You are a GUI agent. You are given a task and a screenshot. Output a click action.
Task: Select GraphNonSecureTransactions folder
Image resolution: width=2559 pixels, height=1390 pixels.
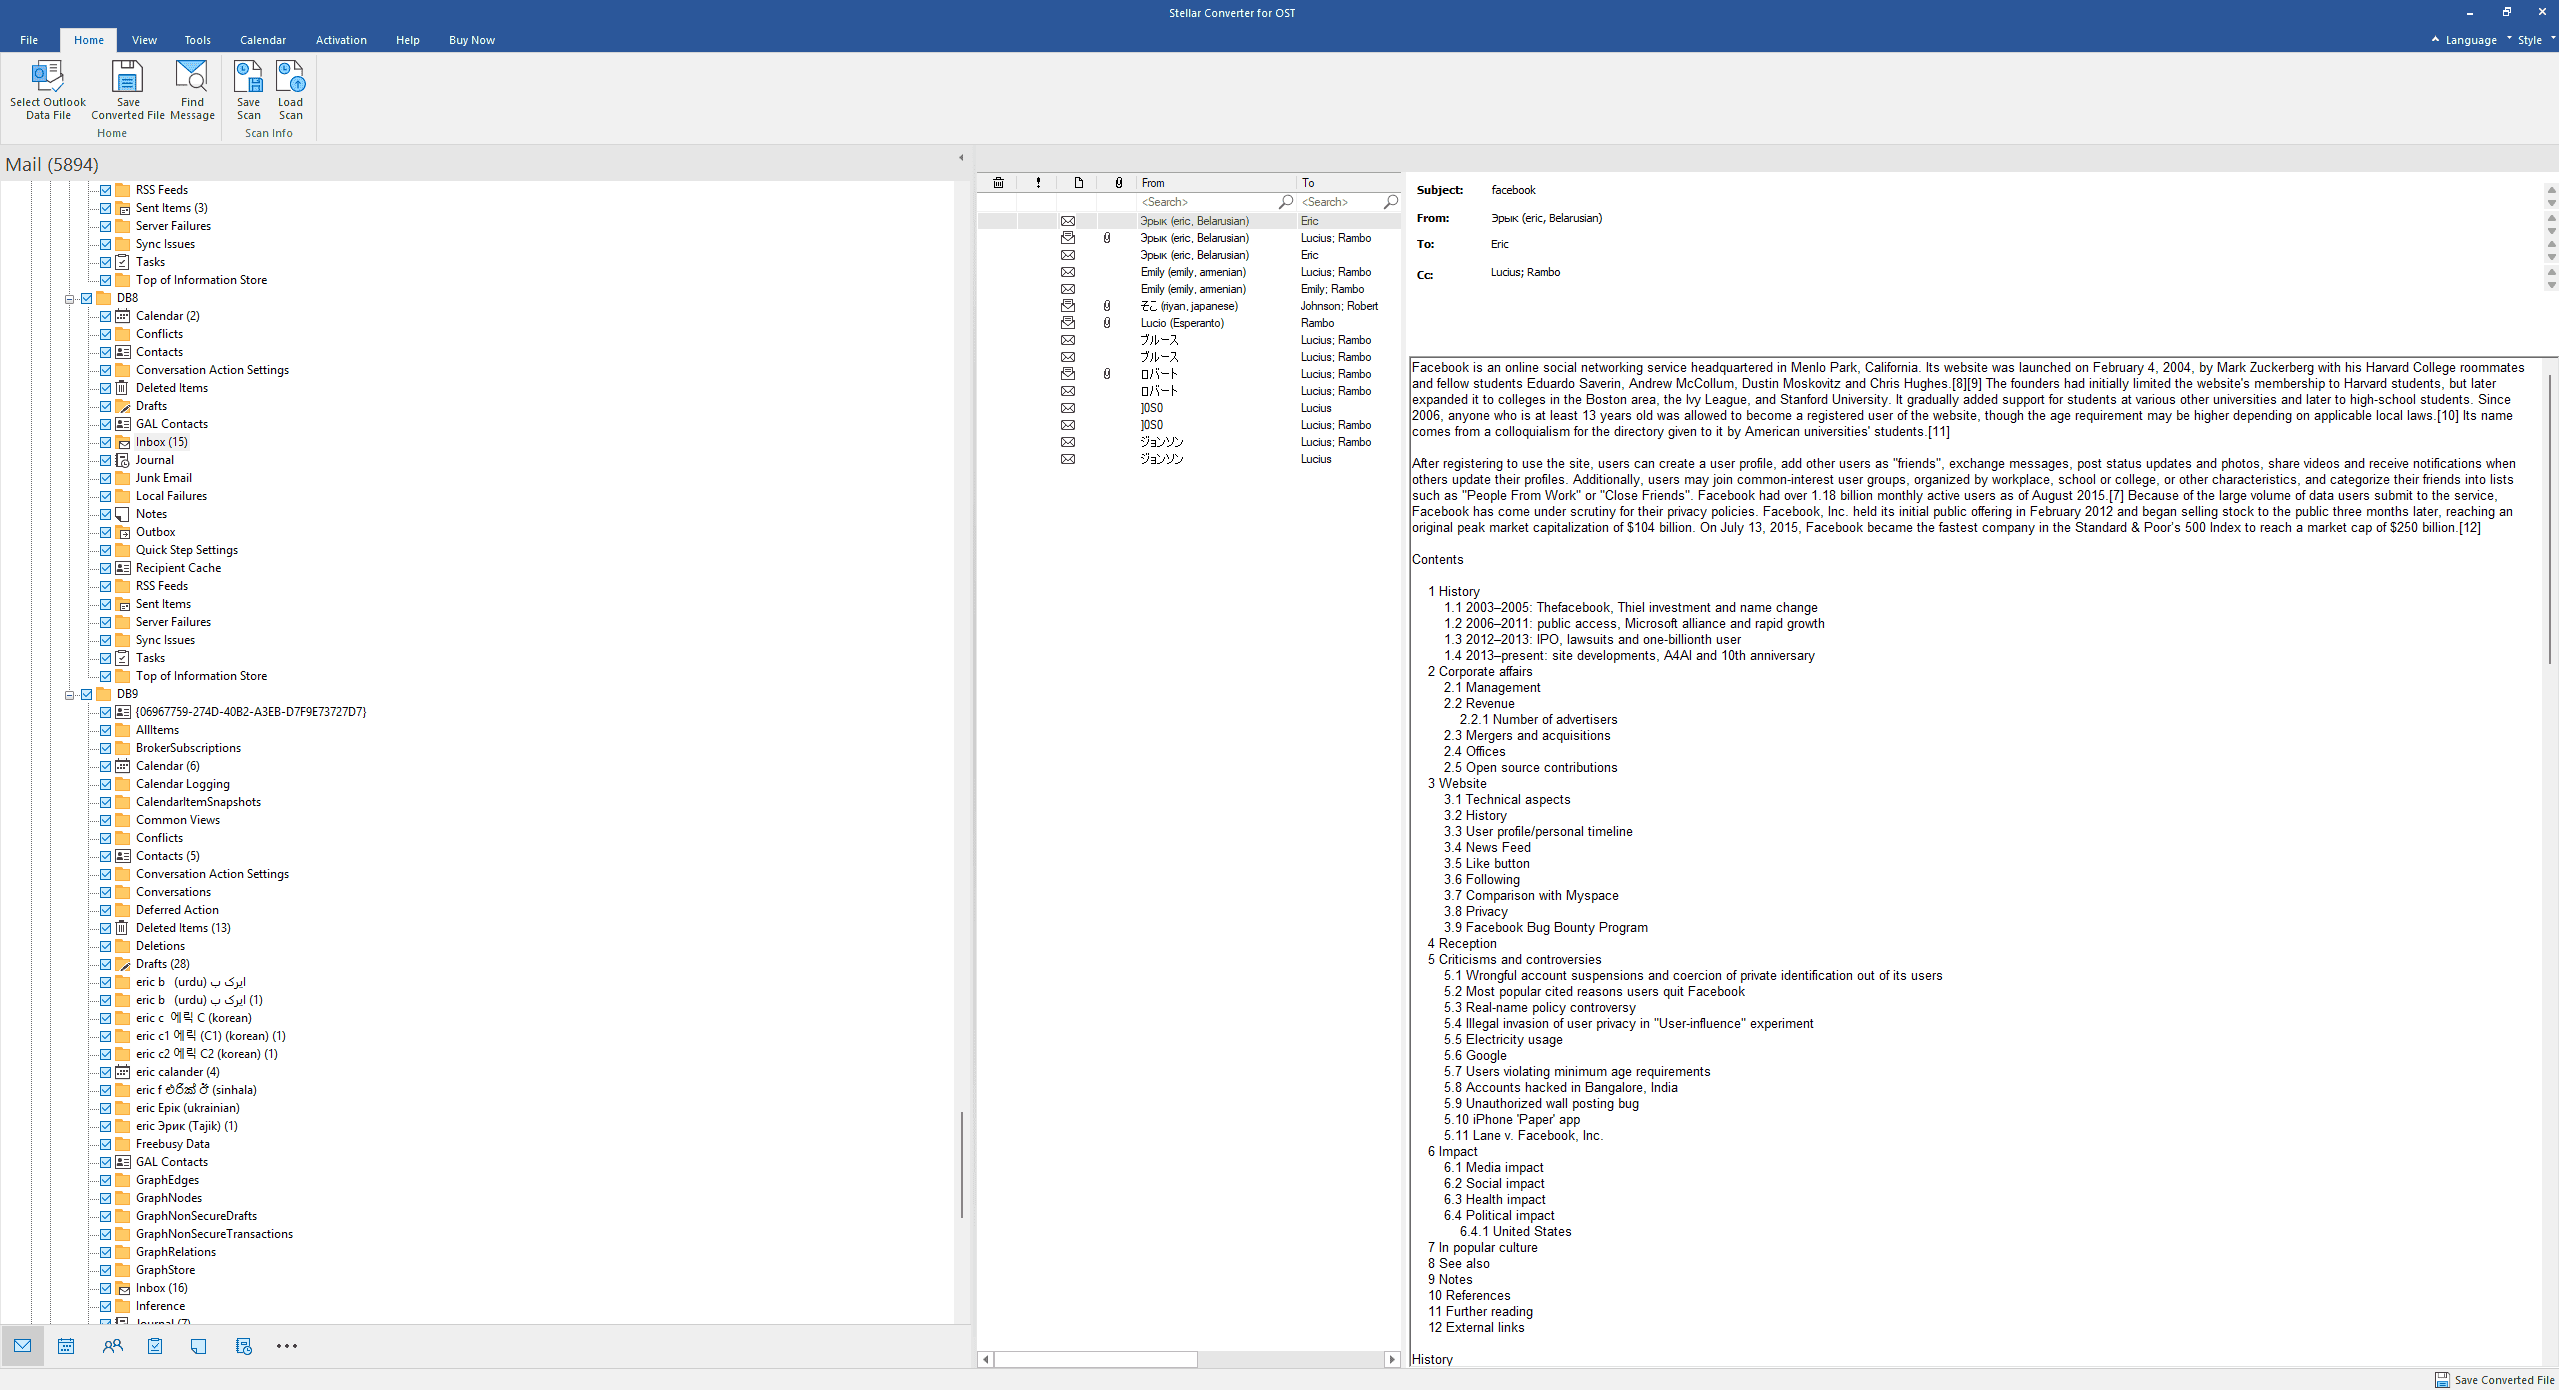[x=214, y=1234]
